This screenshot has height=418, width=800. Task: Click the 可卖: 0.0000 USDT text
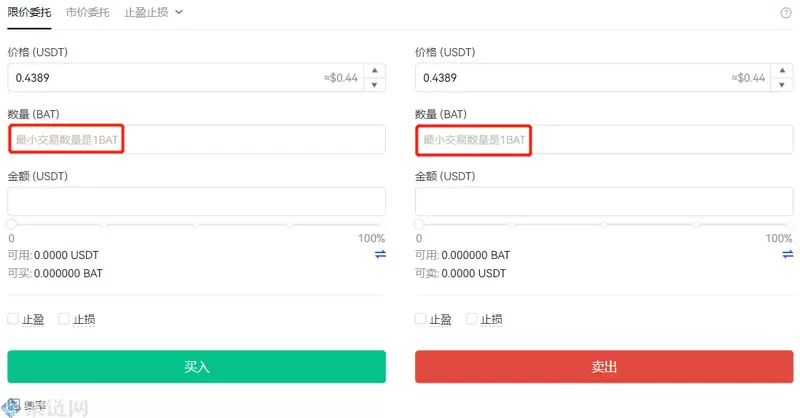pyautogui.click(x=461, y=273)
